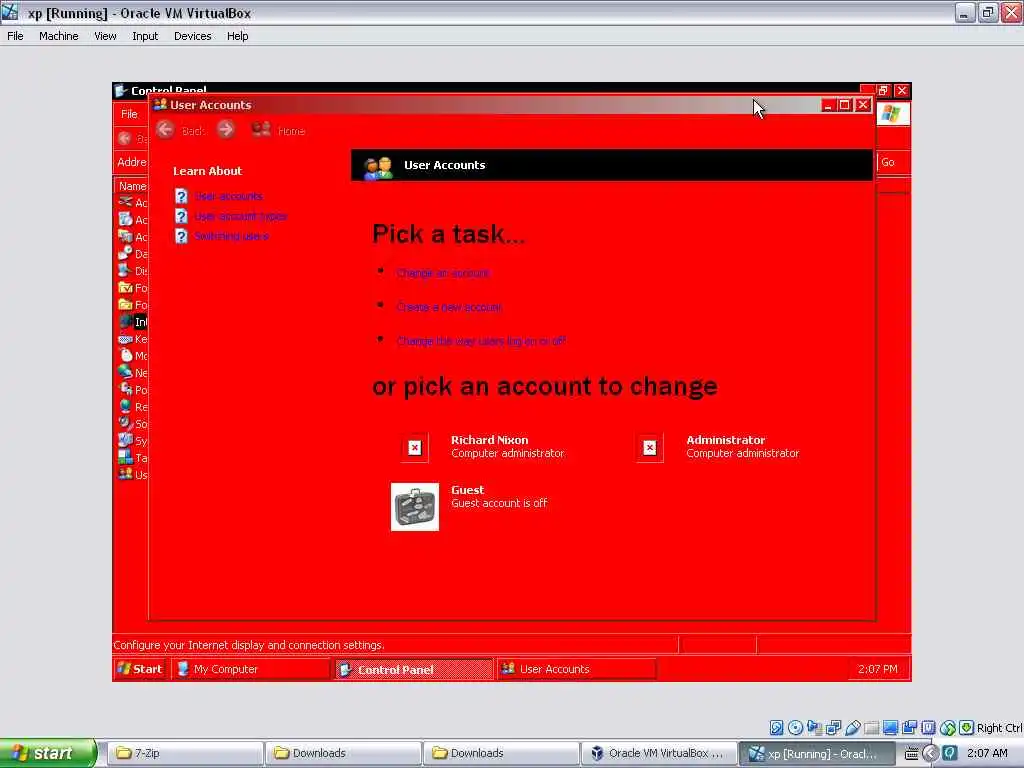
Task: Select the Date and Time icon in list
Action: 125,254
